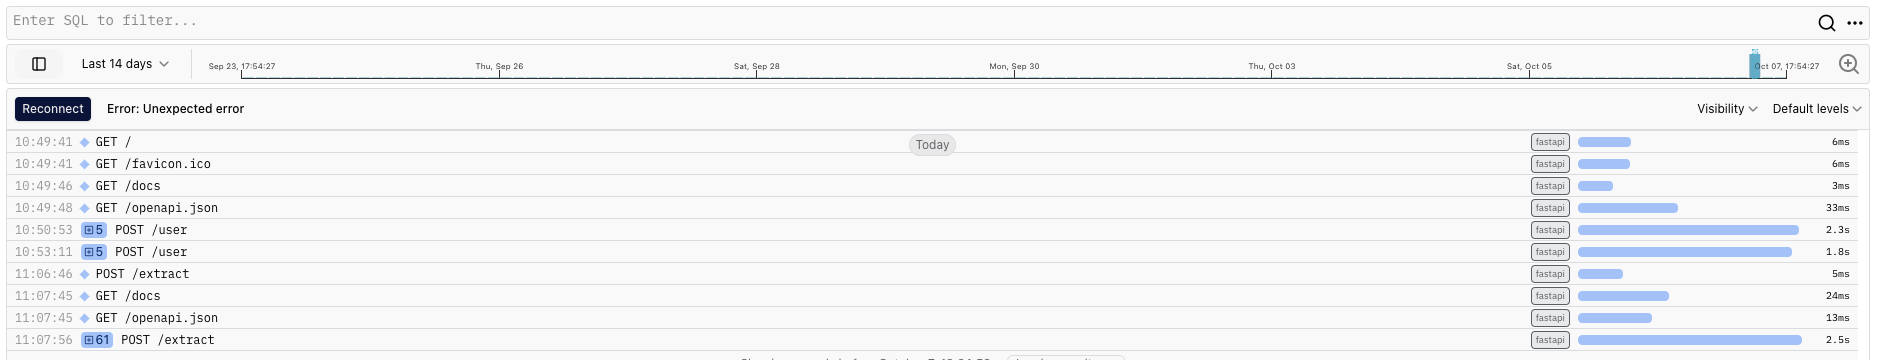Expand the 5 spans of 10:50:53 POST /user
The height and width of the screenshot is (360, 1883).
(x=94, y=230)
